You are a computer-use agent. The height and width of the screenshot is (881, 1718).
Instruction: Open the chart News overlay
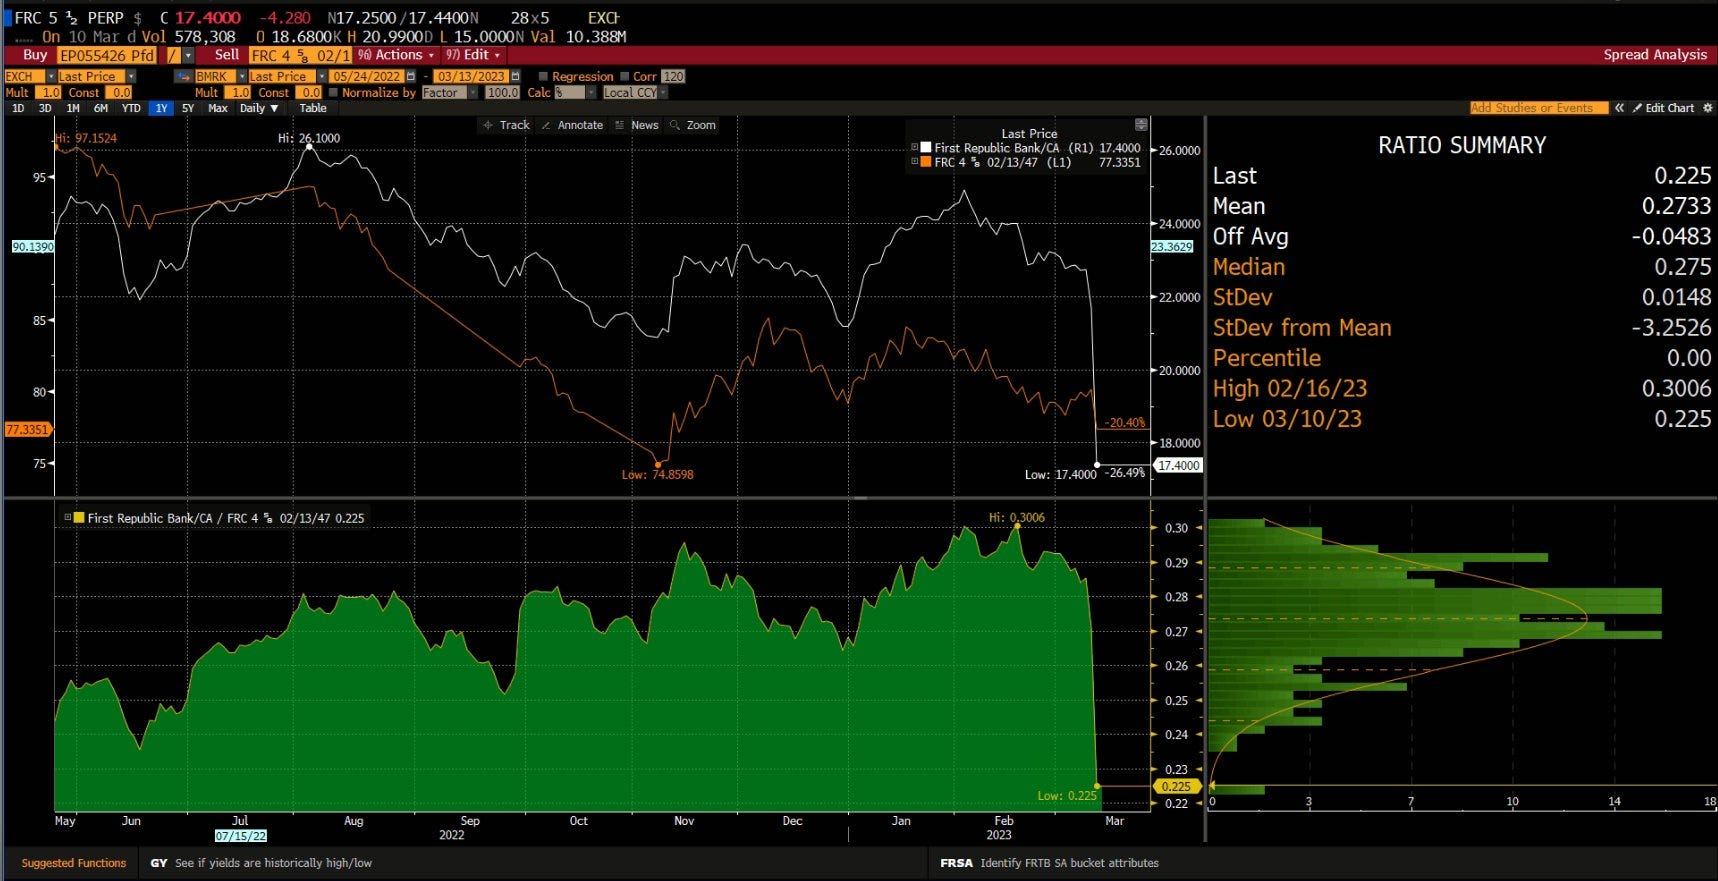click(636, 125)
